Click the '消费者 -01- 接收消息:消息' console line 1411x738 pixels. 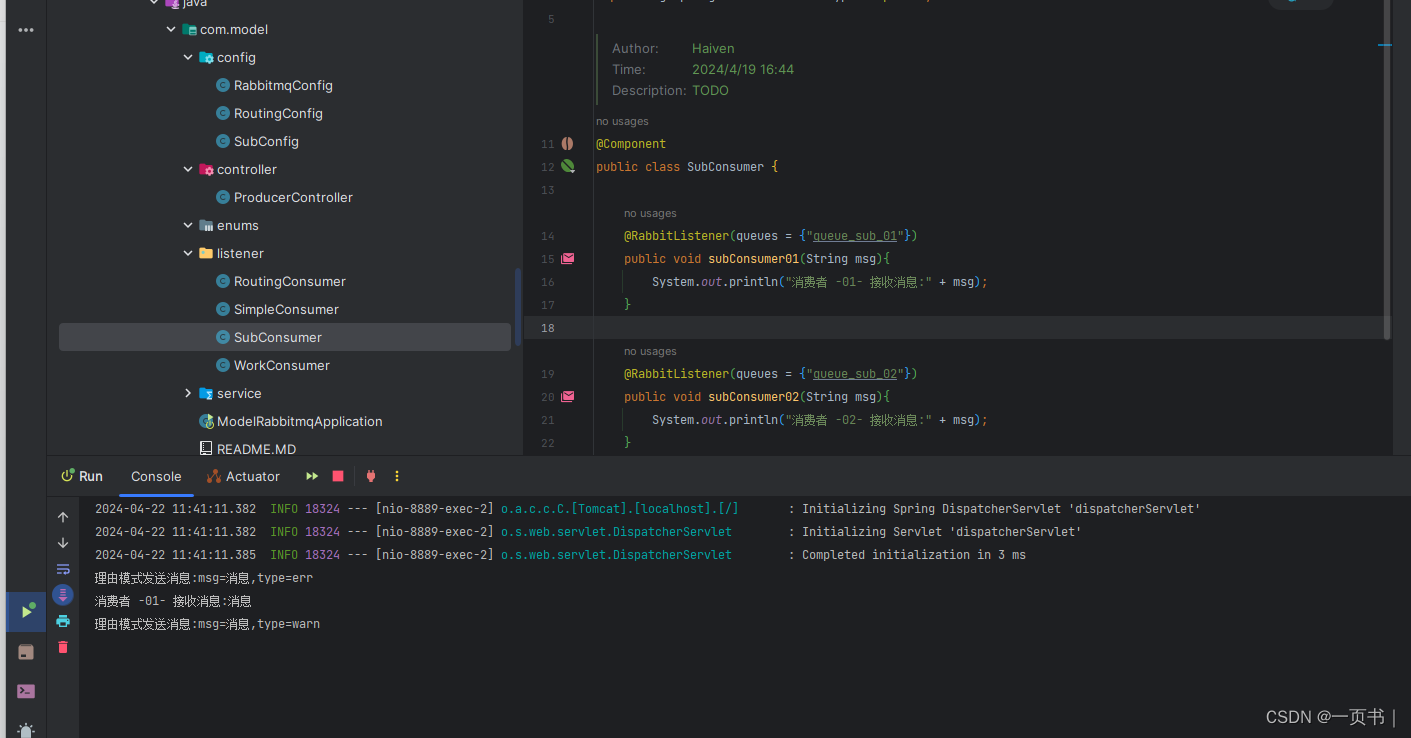pos(173,601)
